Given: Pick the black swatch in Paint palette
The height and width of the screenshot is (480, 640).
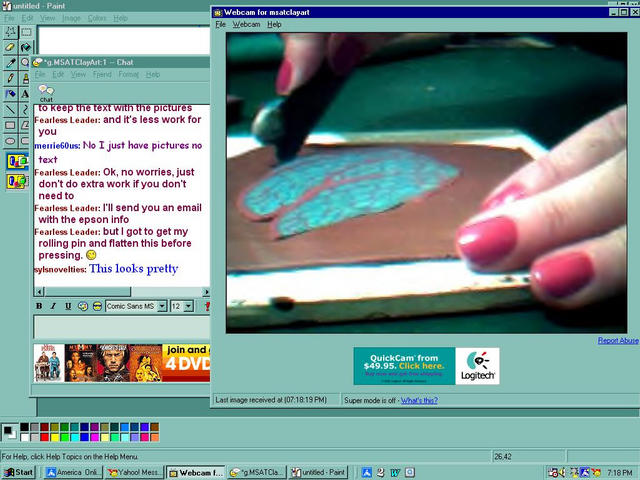Looking at the screenshot, I should 24,427.
